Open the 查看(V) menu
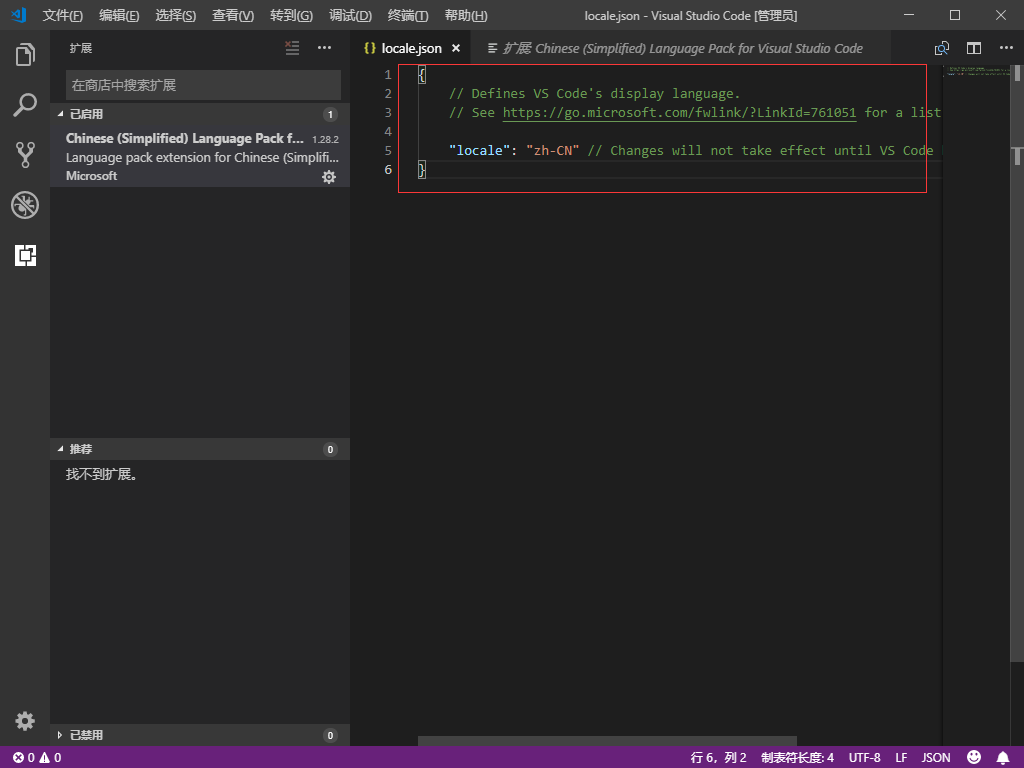 pyautogui.click(x=233, y=16)
